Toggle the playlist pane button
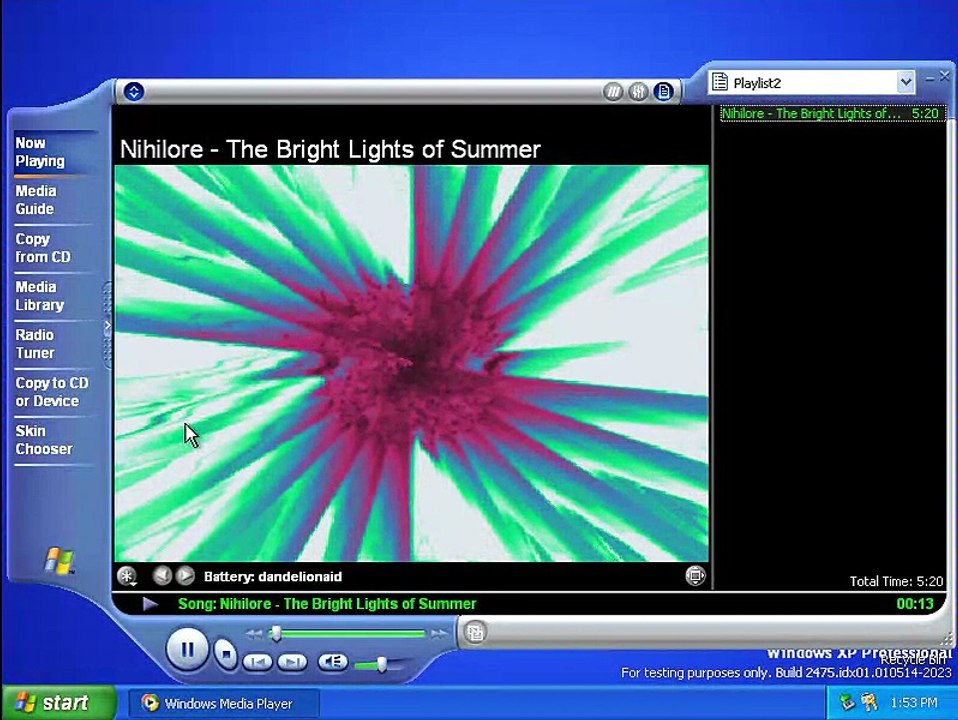Image resolution: width=958 pixels, height=720 pixels. [x=663, y=92]
